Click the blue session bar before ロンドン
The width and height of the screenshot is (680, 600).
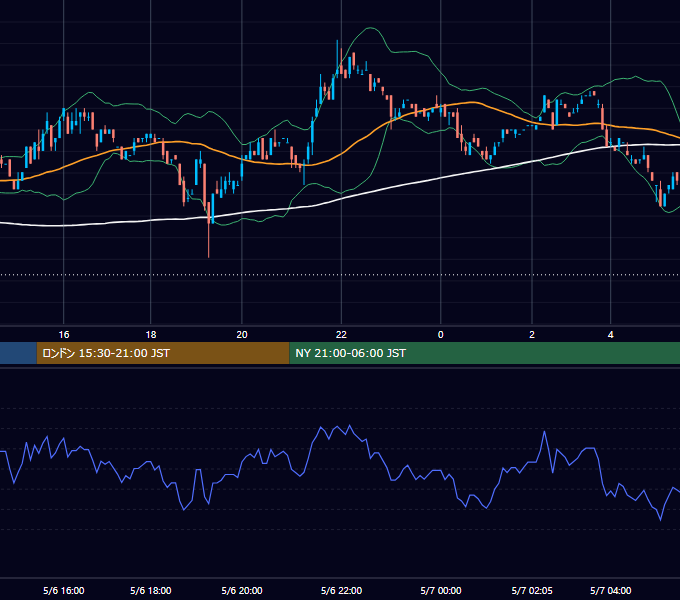(x=18, y=353)
